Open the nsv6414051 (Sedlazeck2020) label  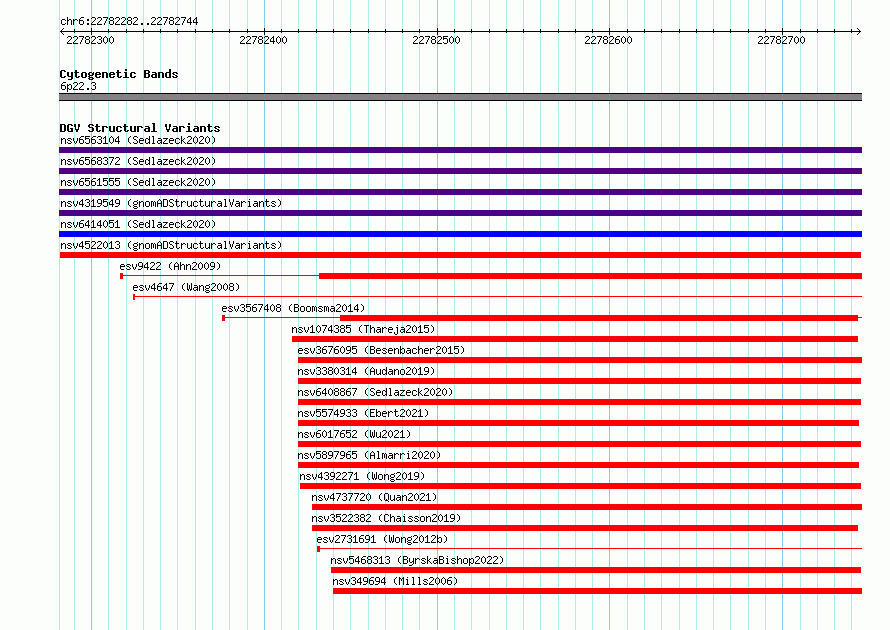pyautogui.click(x=138, y=224)
